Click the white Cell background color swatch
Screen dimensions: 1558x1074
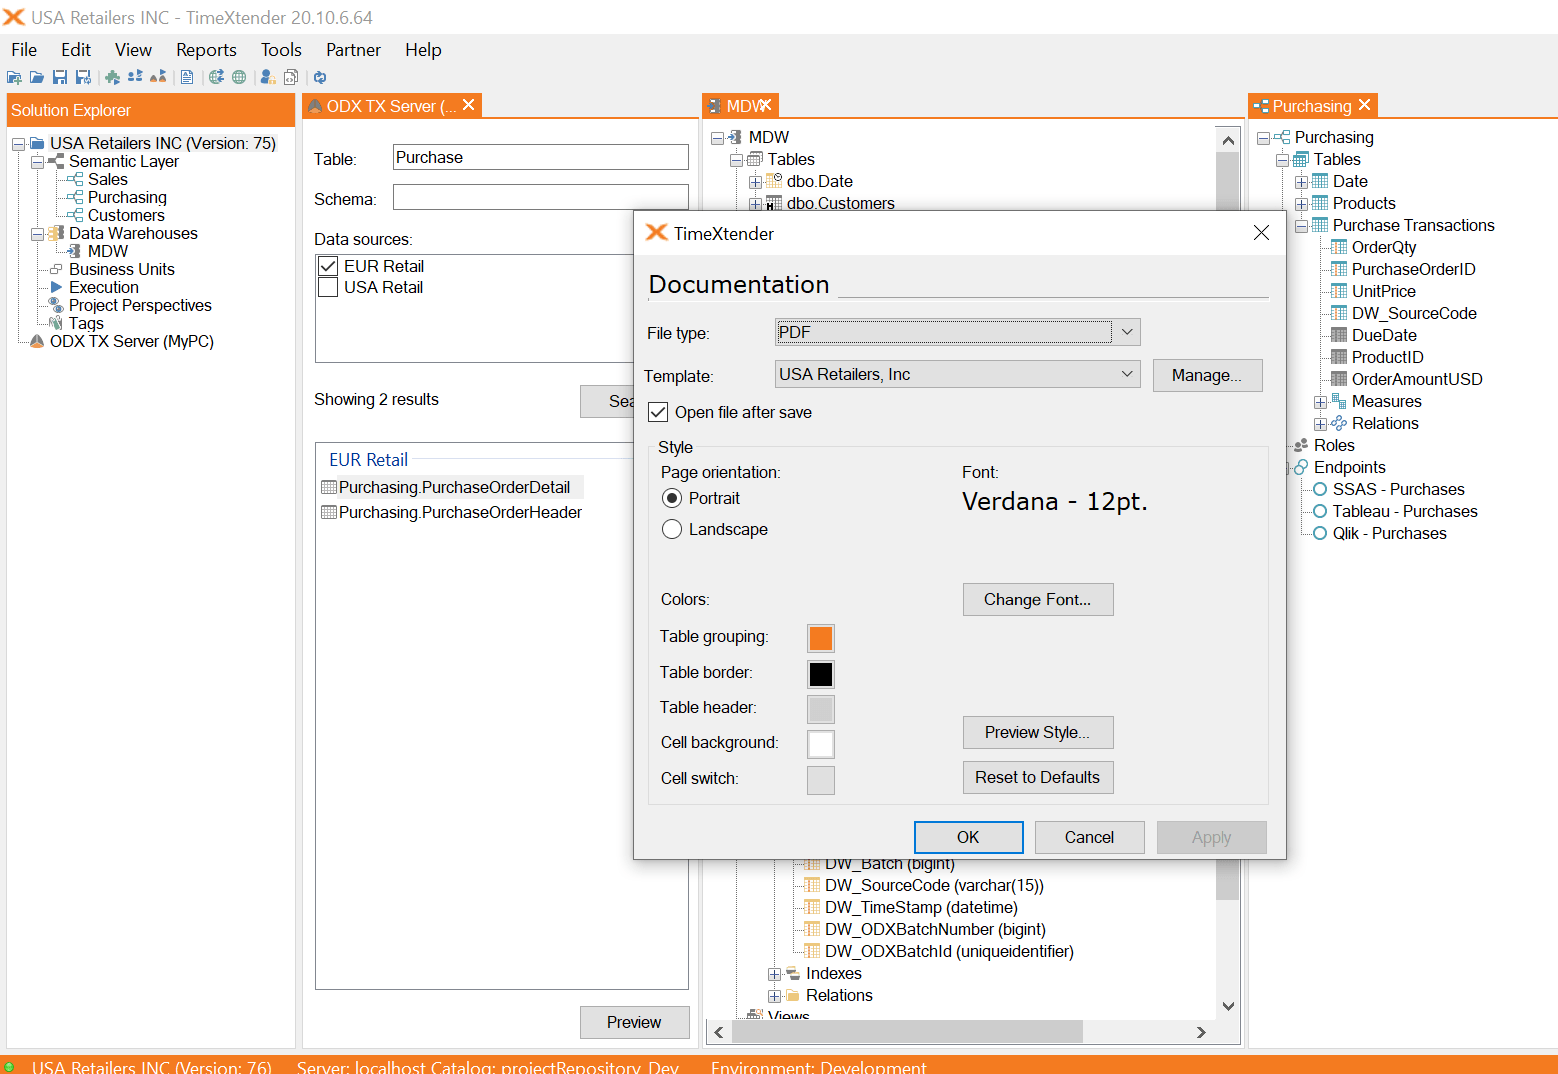point(821,744)
